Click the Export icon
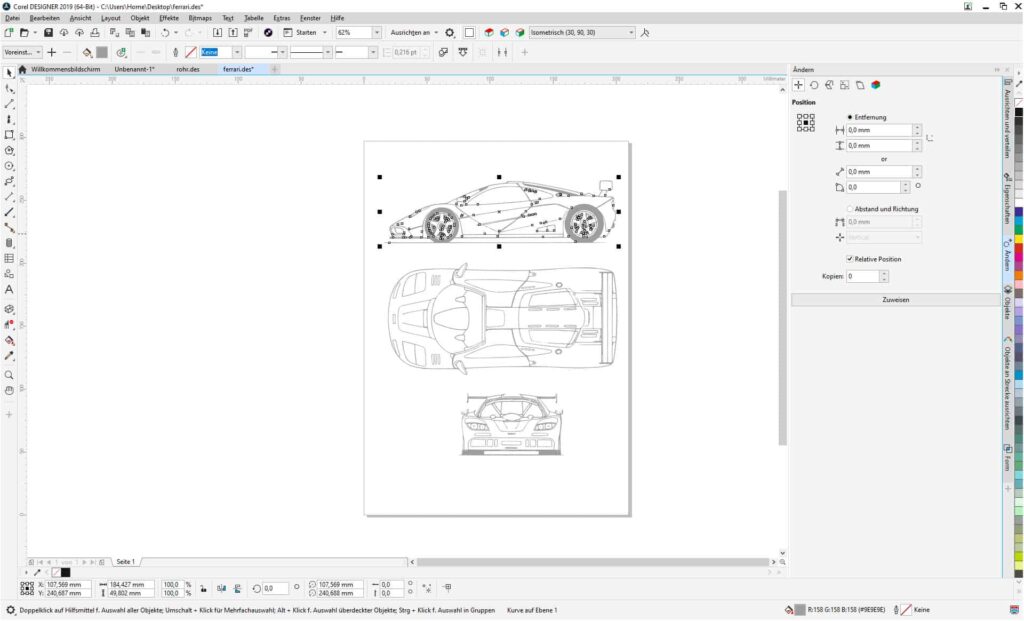Image resolution: width=1024 pixels, height=621 pixels. [x=232, y=32]
